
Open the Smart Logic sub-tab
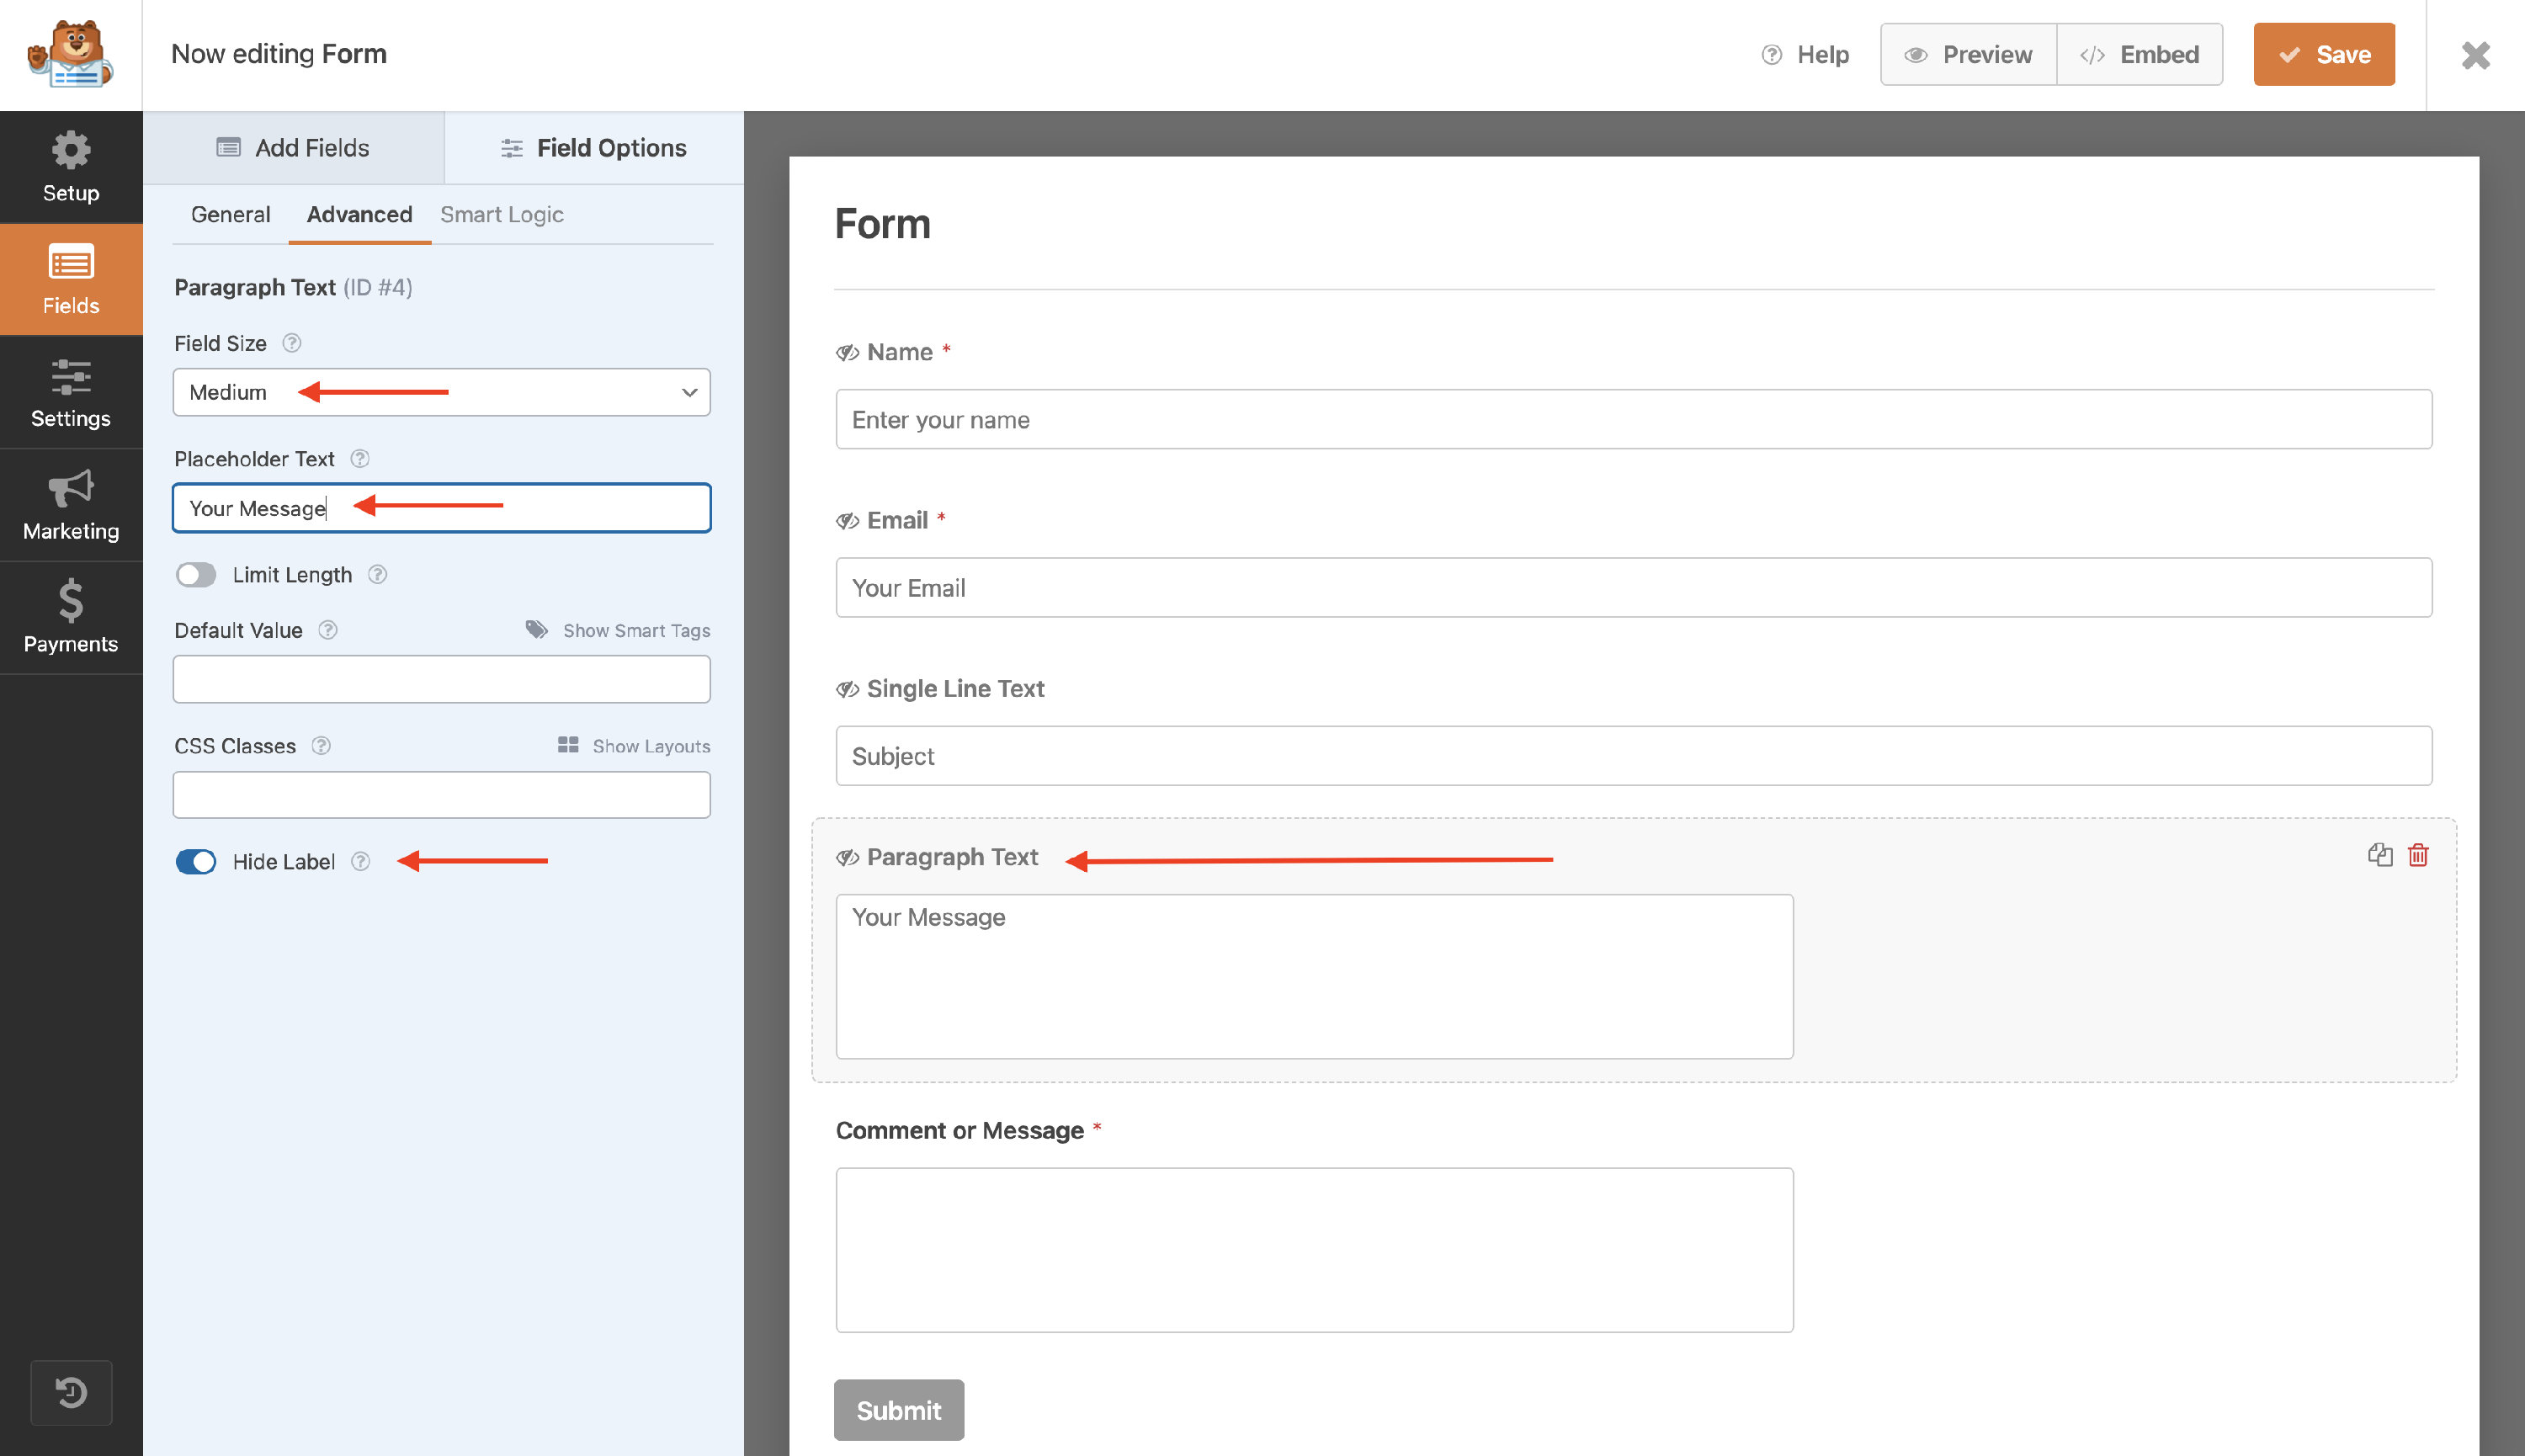[501, 214]
